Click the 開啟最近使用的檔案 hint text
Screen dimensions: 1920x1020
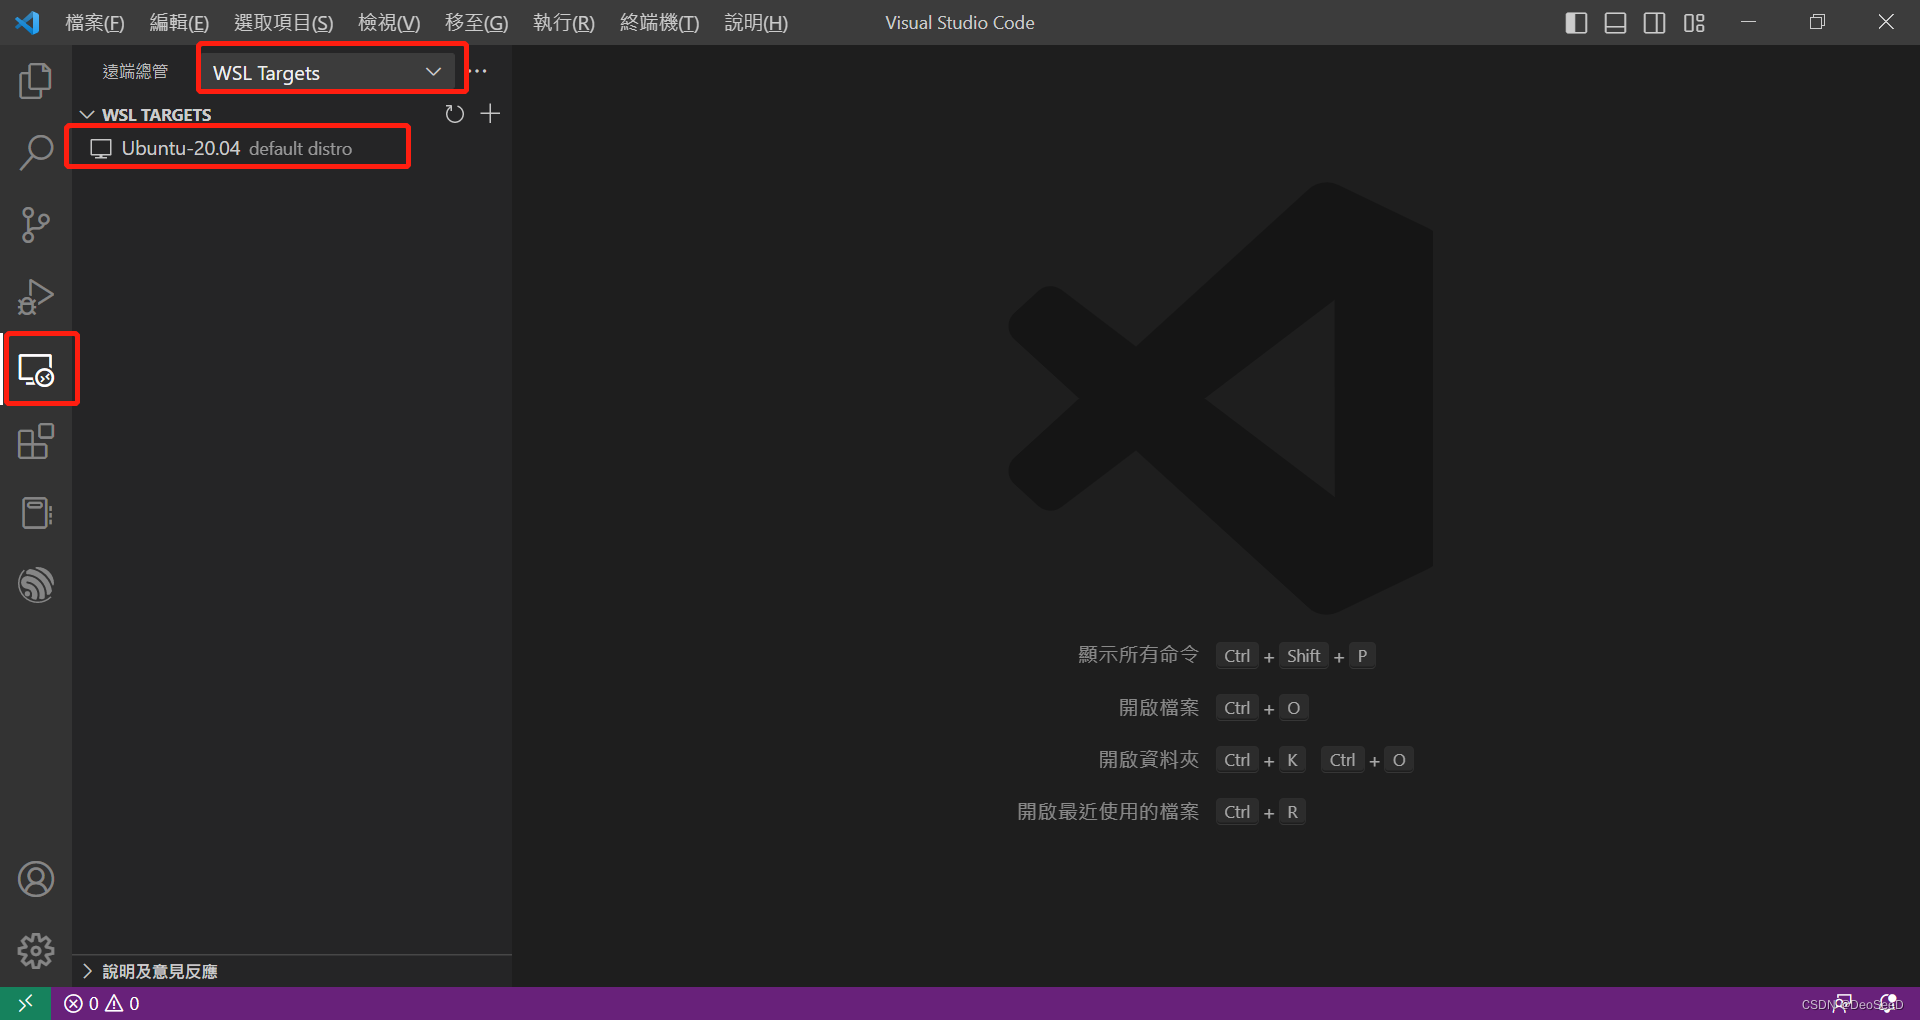pos(1108,812)
